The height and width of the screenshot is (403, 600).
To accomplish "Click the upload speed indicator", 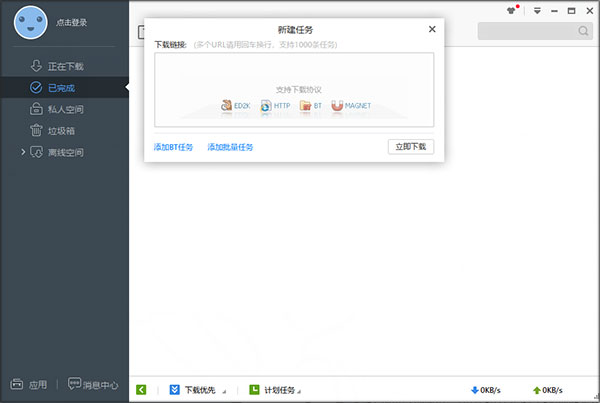I will tap(548, 390).
